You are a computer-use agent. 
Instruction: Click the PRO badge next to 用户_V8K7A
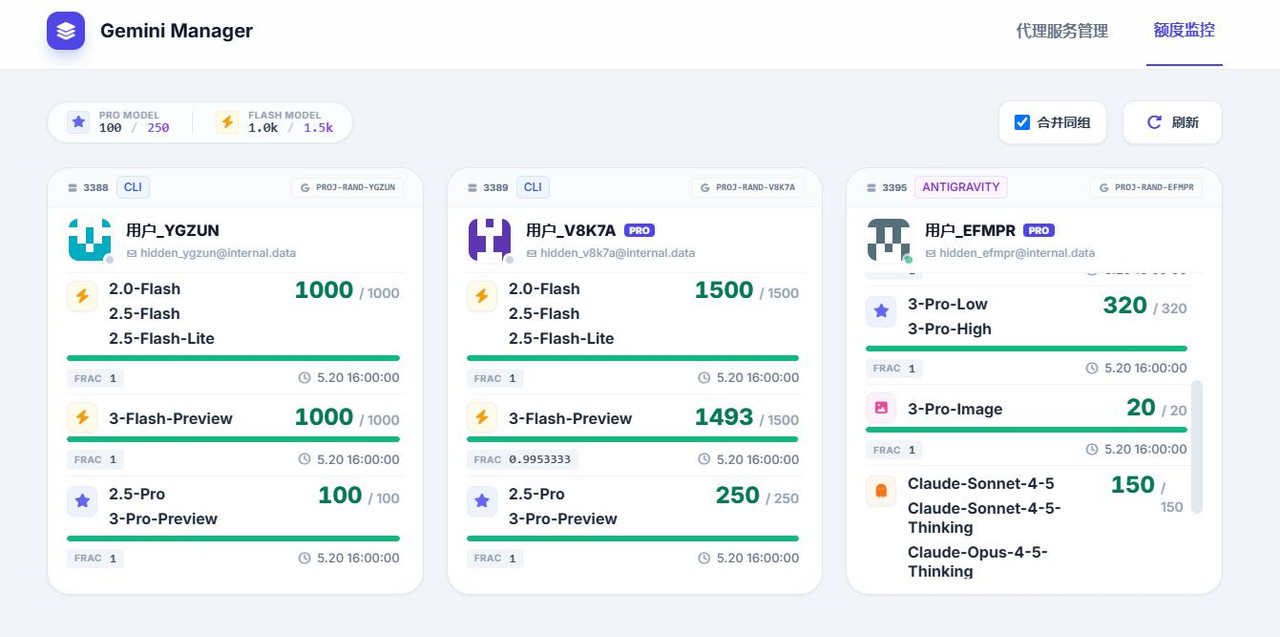coord(640,230)
